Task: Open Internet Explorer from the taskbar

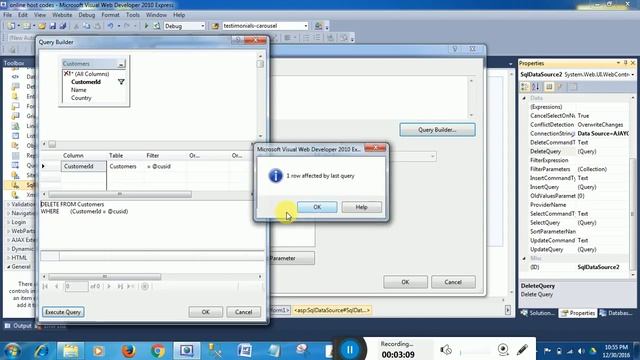Action: [x=41, y=351]
